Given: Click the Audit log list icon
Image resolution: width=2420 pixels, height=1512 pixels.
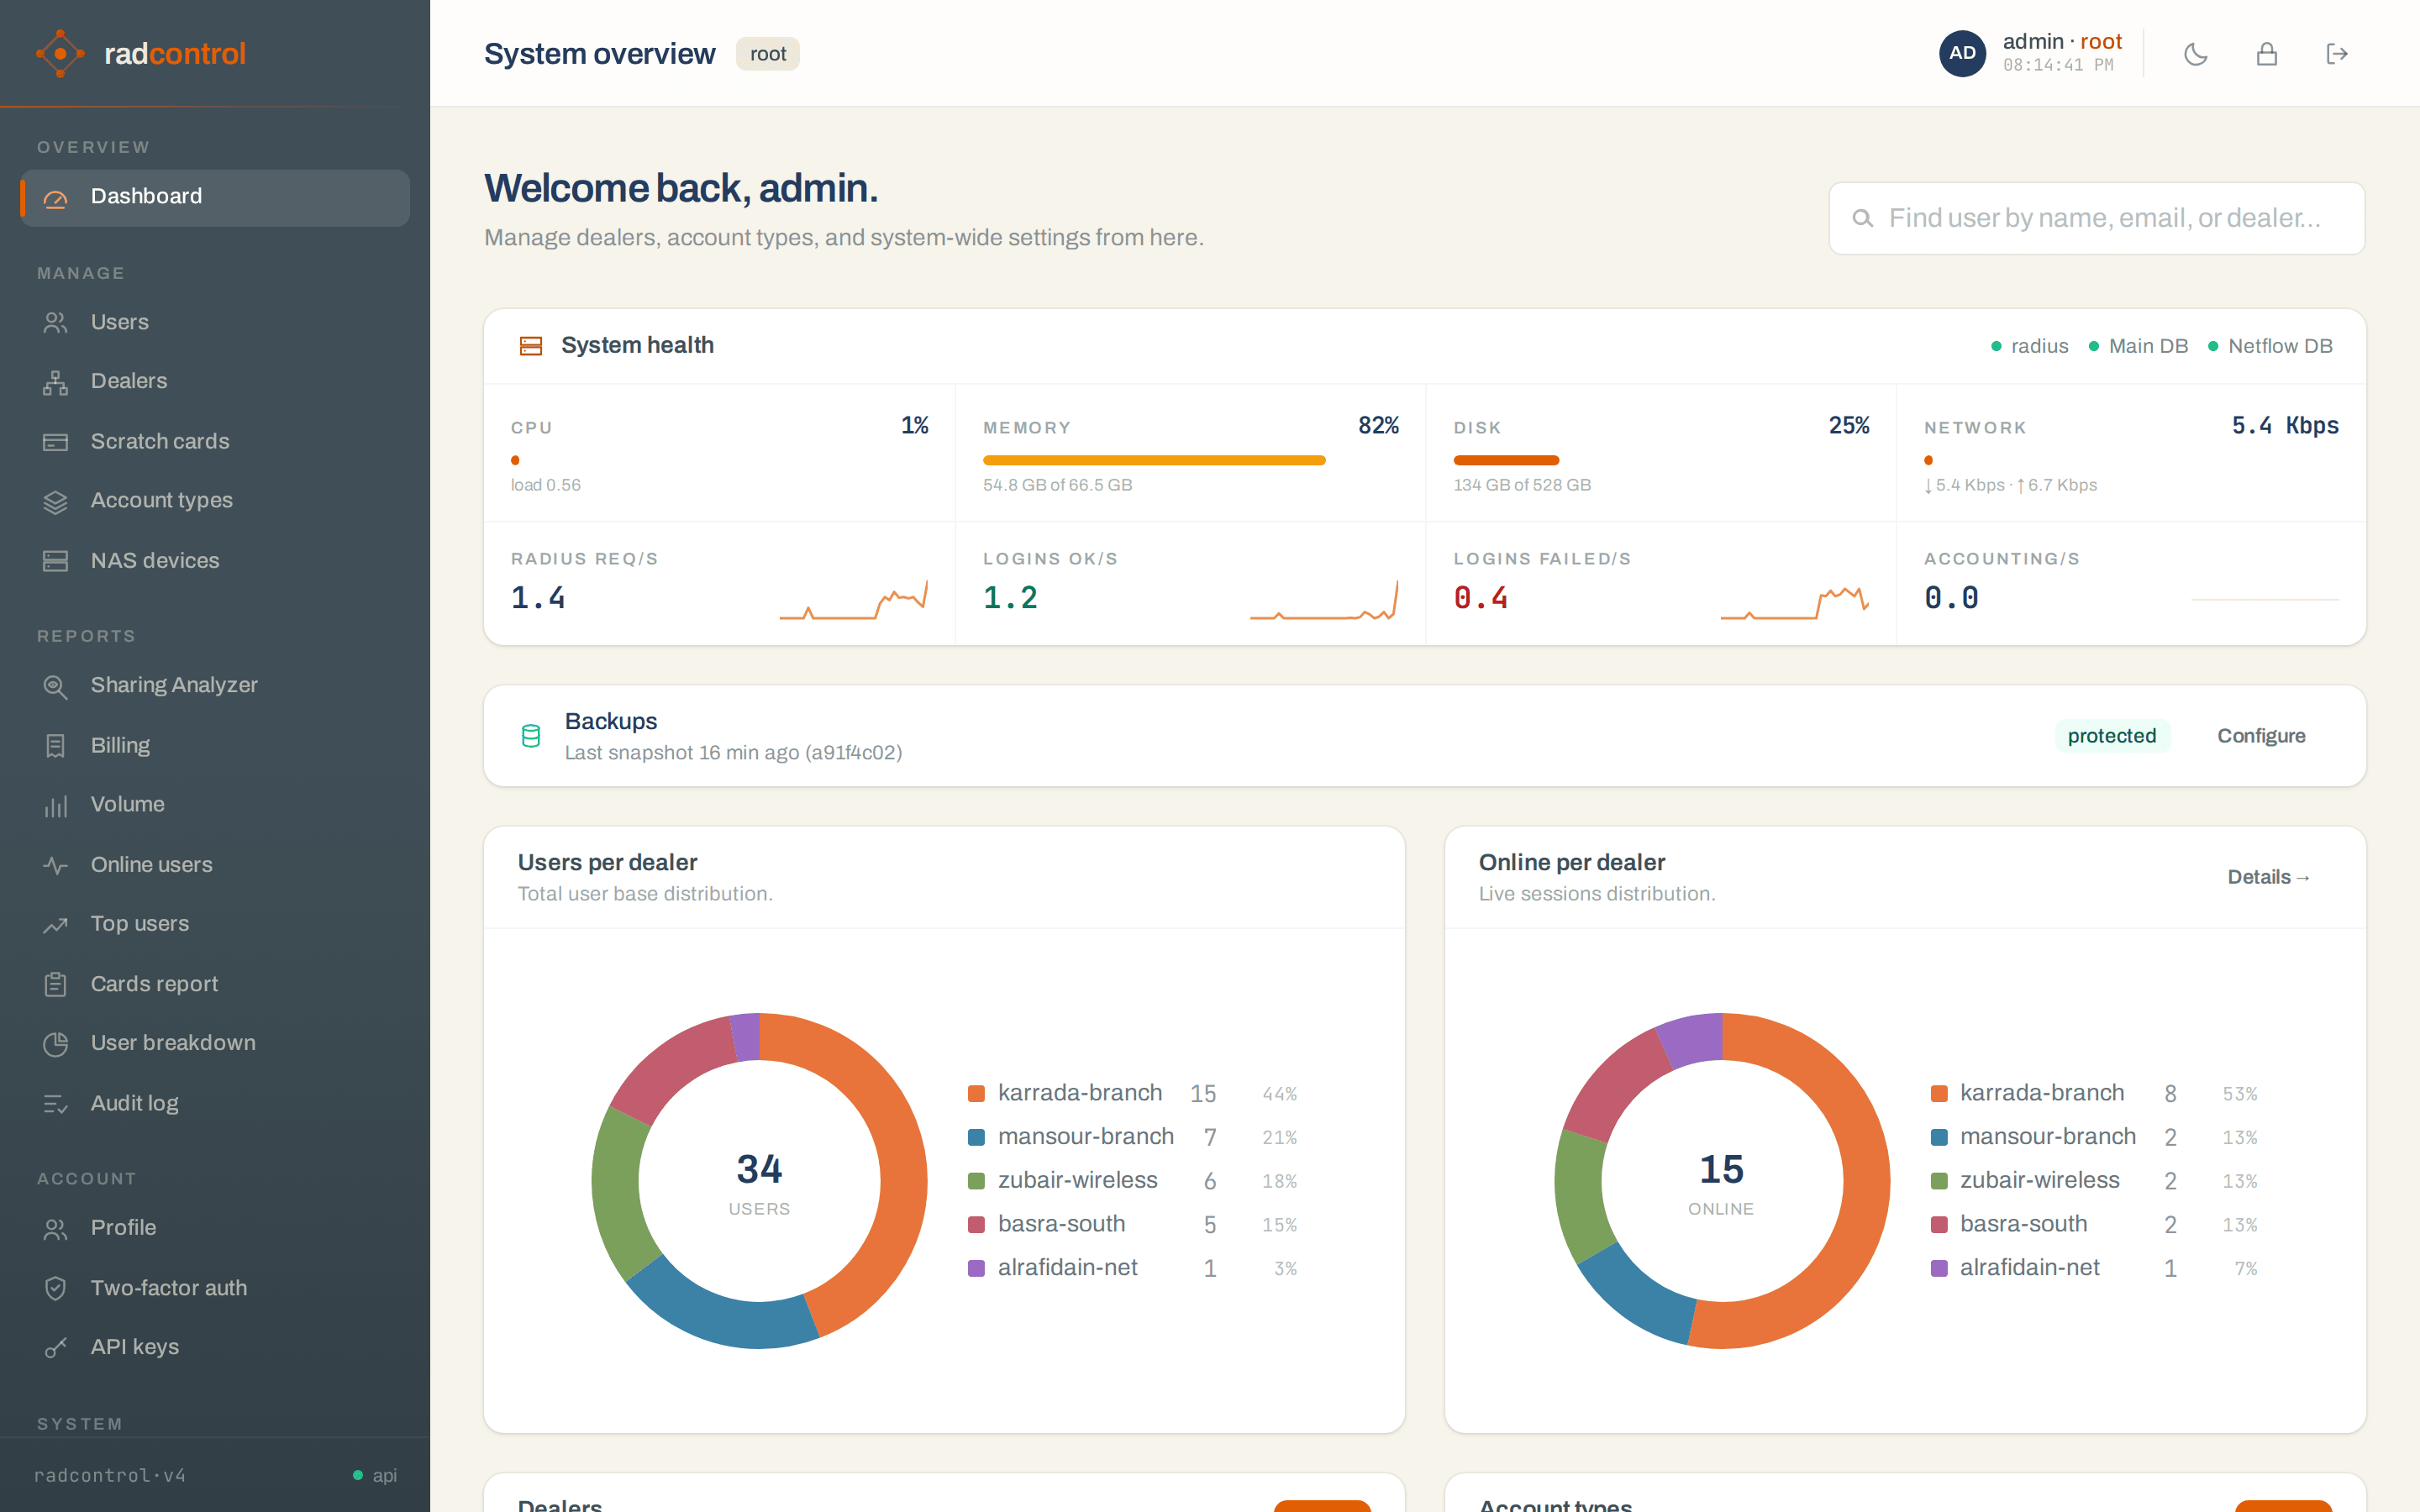Looking at the screenshot, I should point(56,1104).
